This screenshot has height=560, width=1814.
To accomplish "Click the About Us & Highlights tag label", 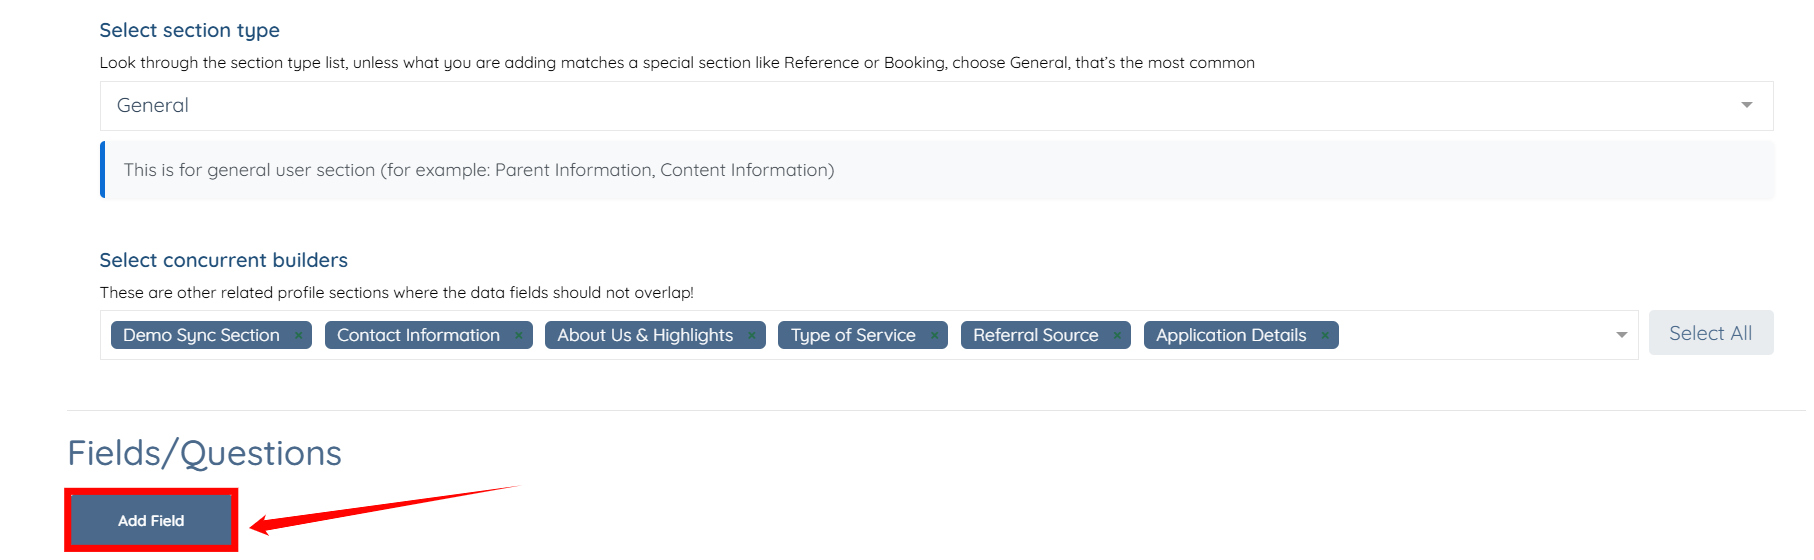I will pos(645,336).
